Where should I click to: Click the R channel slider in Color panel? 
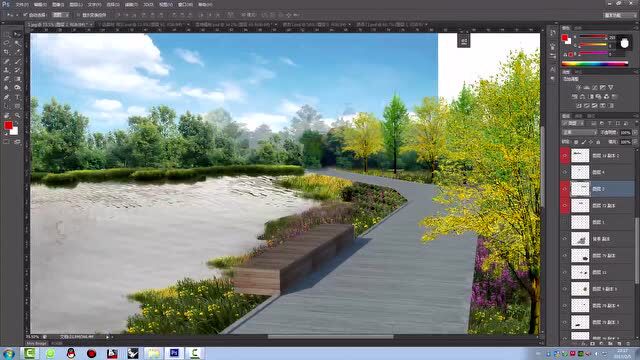[x=593, y=37]
